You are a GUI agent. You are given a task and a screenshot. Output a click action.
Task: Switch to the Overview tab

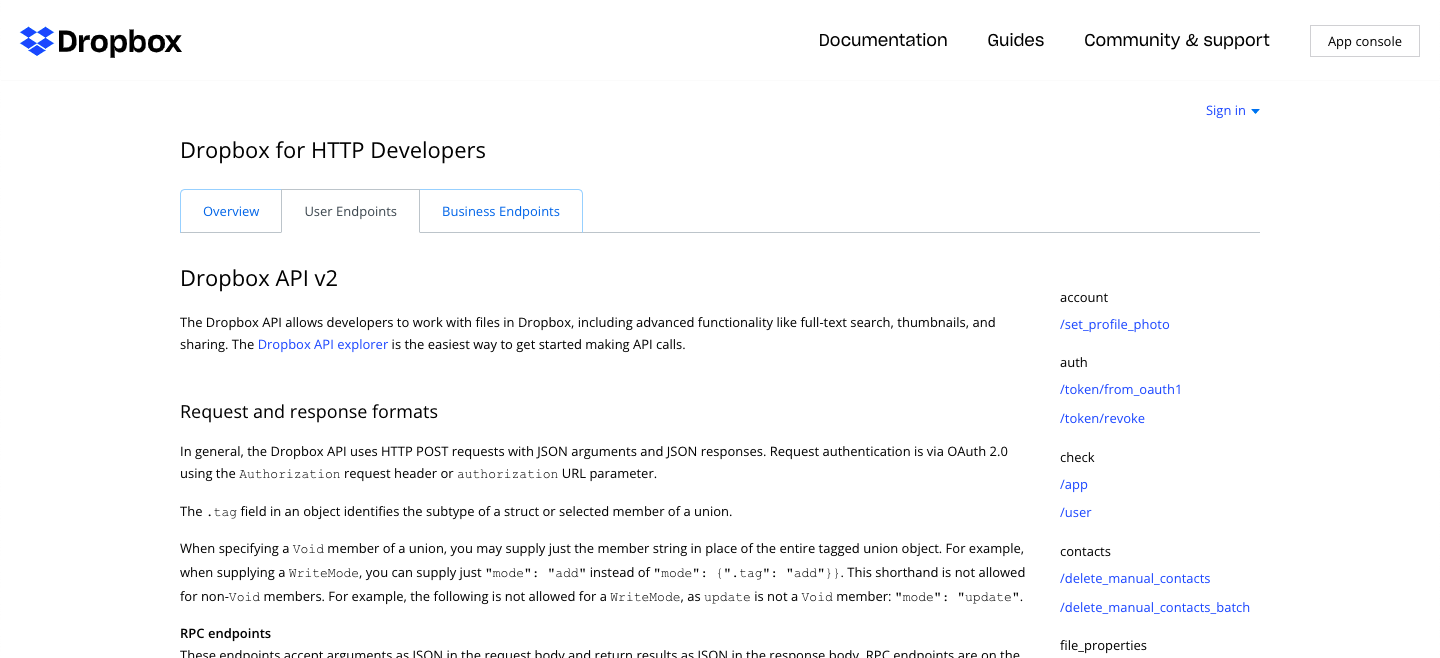coord(231,211)
